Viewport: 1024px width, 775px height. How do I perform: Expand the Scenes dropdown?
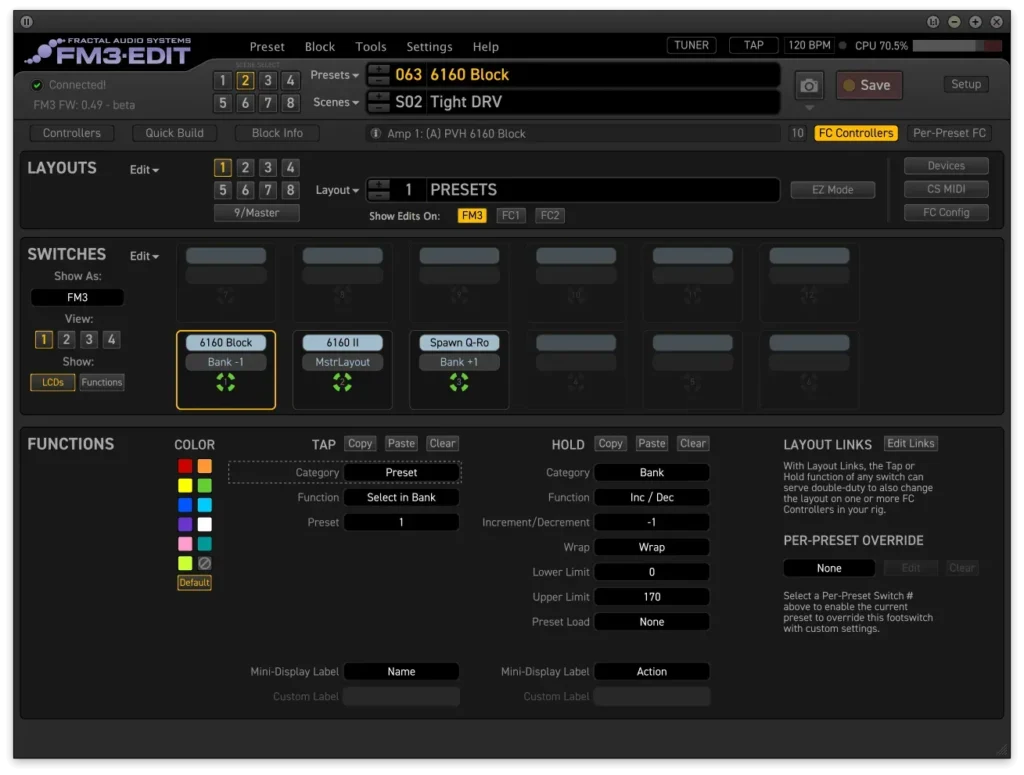point(336,102)
